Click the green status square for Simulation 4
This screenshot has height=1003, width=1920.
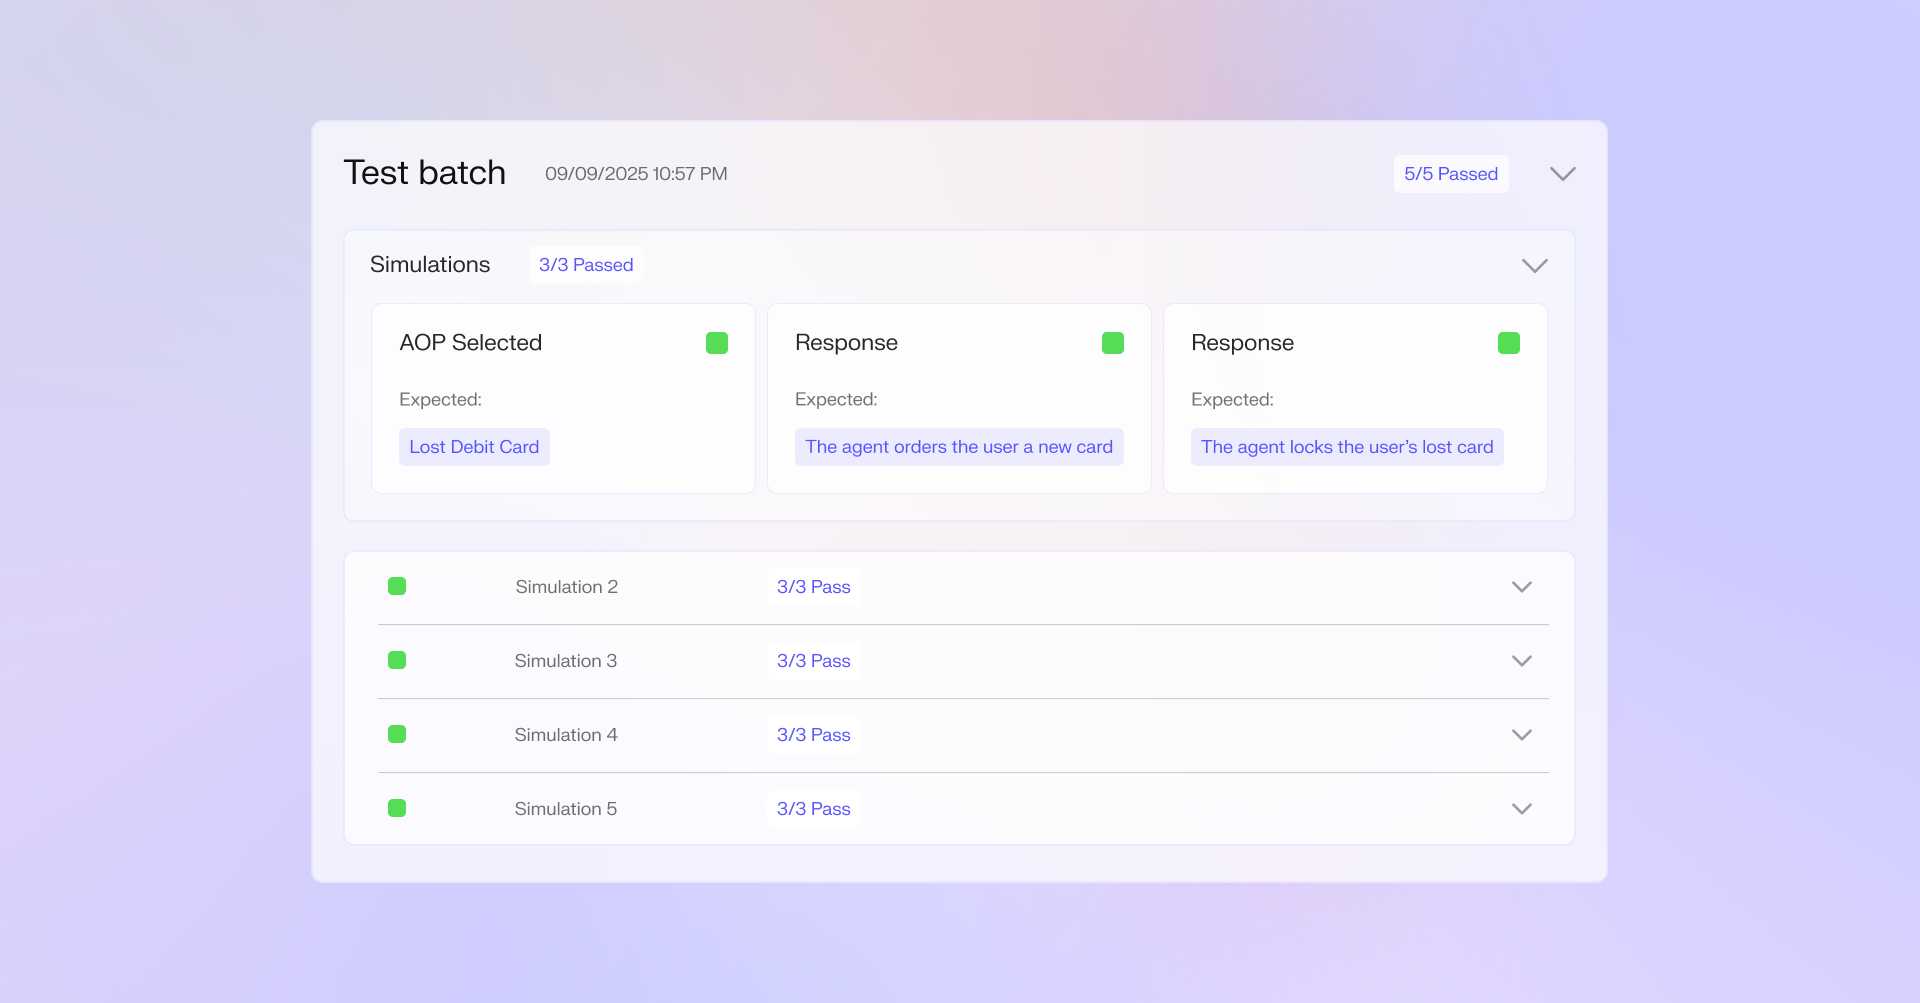tap(397, 734)
